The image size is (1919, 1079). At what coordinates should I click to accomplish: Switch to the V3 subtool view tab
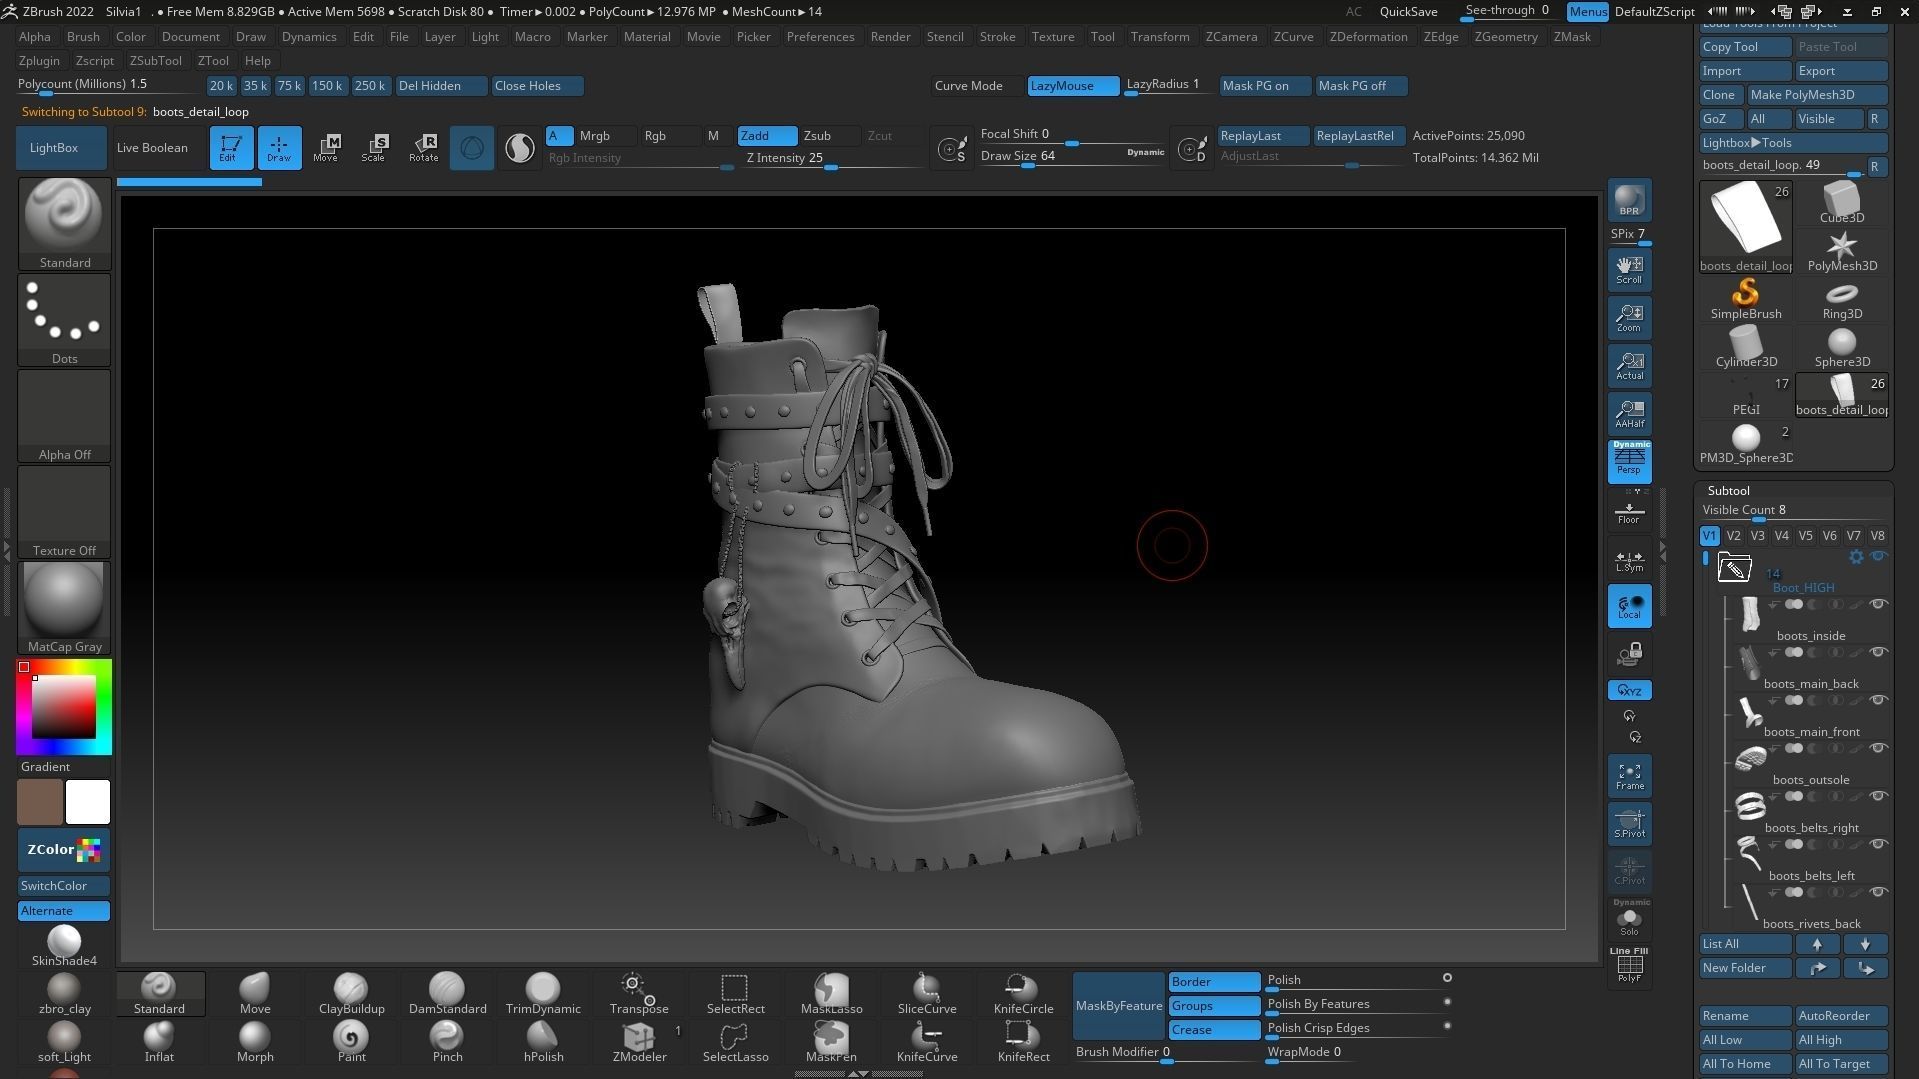click(1757, 535)
